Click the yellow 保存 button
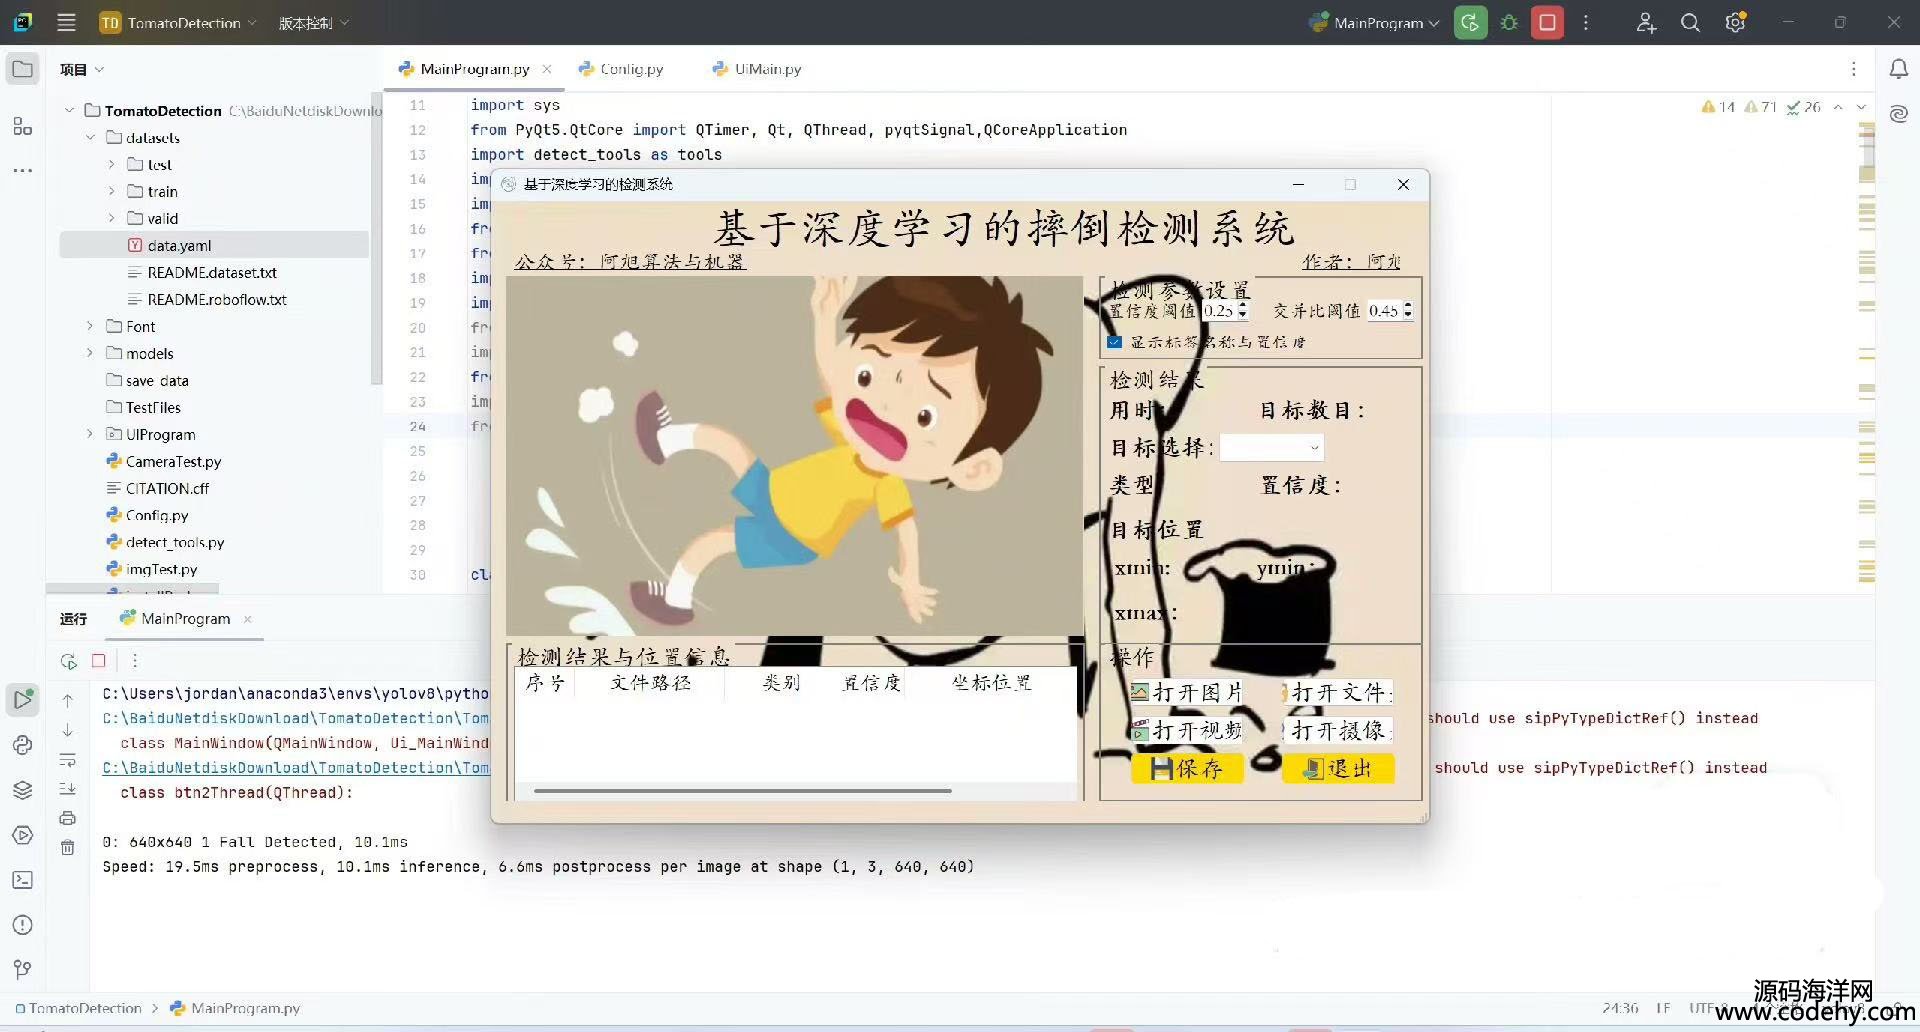This screenshot has height=1032, width=1920. point(1187,768)
